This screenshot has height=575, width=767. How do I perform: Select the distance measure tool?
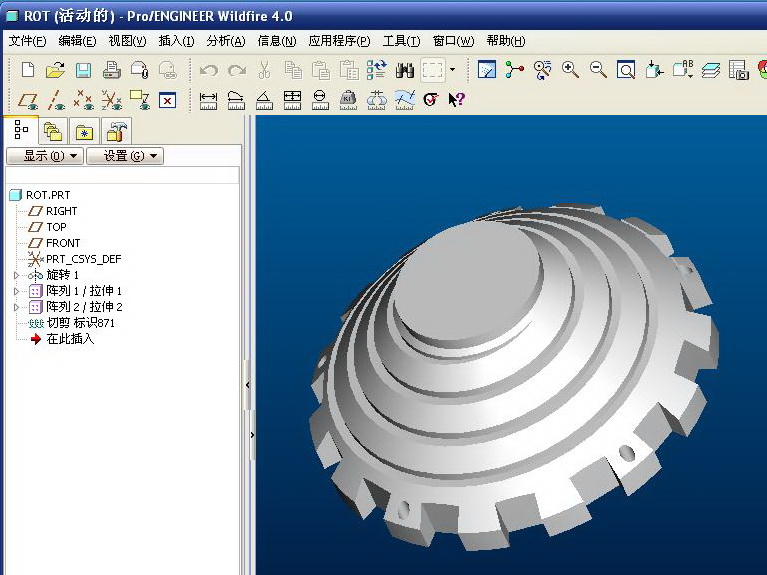coord(208,100)
